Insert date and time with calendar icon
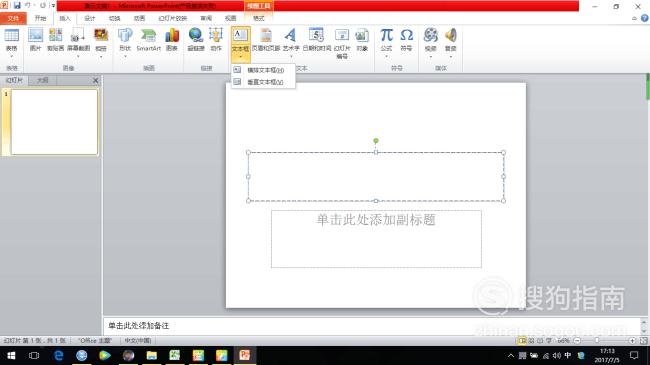Viewport: 650px width, 365px height. click(316, 35)
